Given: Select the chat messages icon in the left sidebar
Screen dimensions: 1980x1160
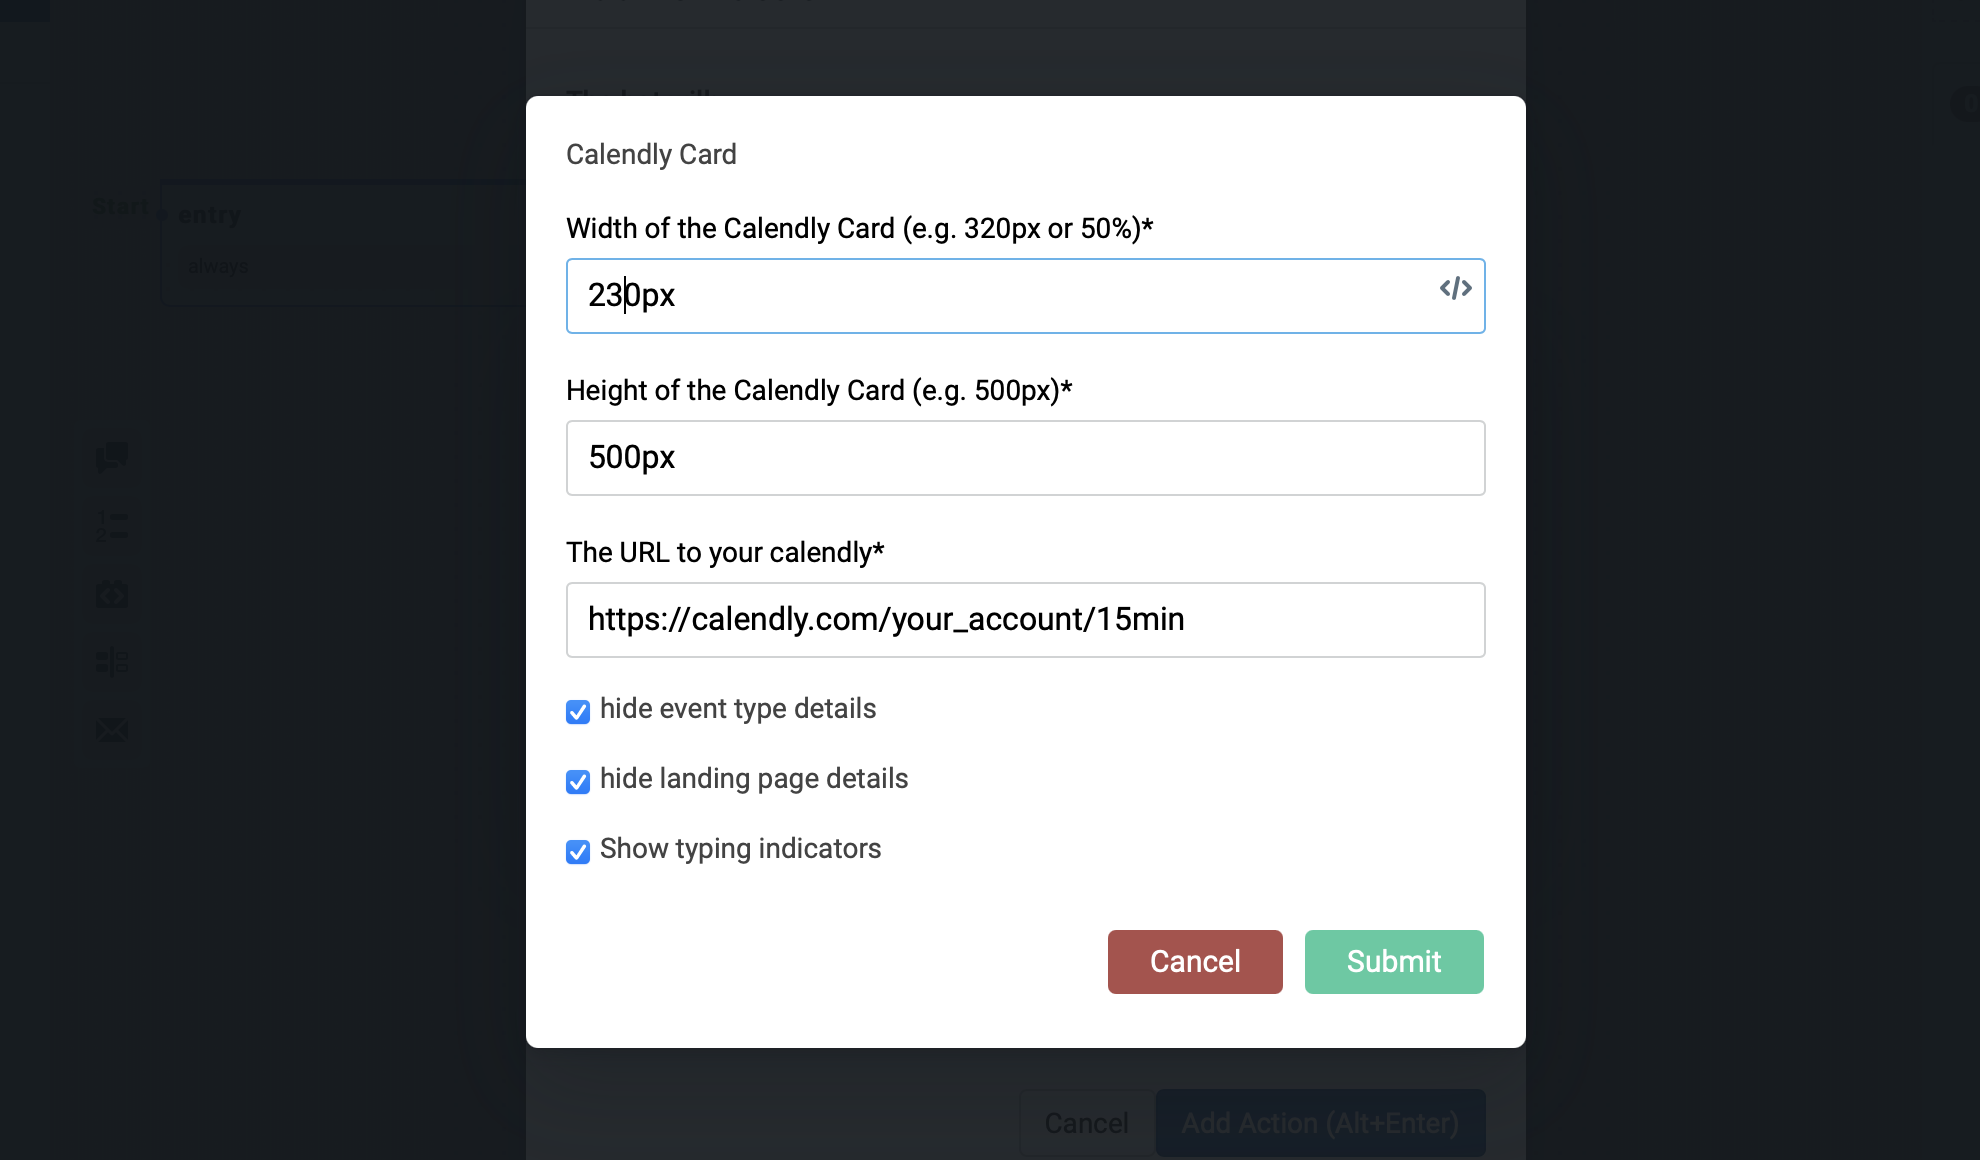Looking at the screenshot, I should point(111,457).
